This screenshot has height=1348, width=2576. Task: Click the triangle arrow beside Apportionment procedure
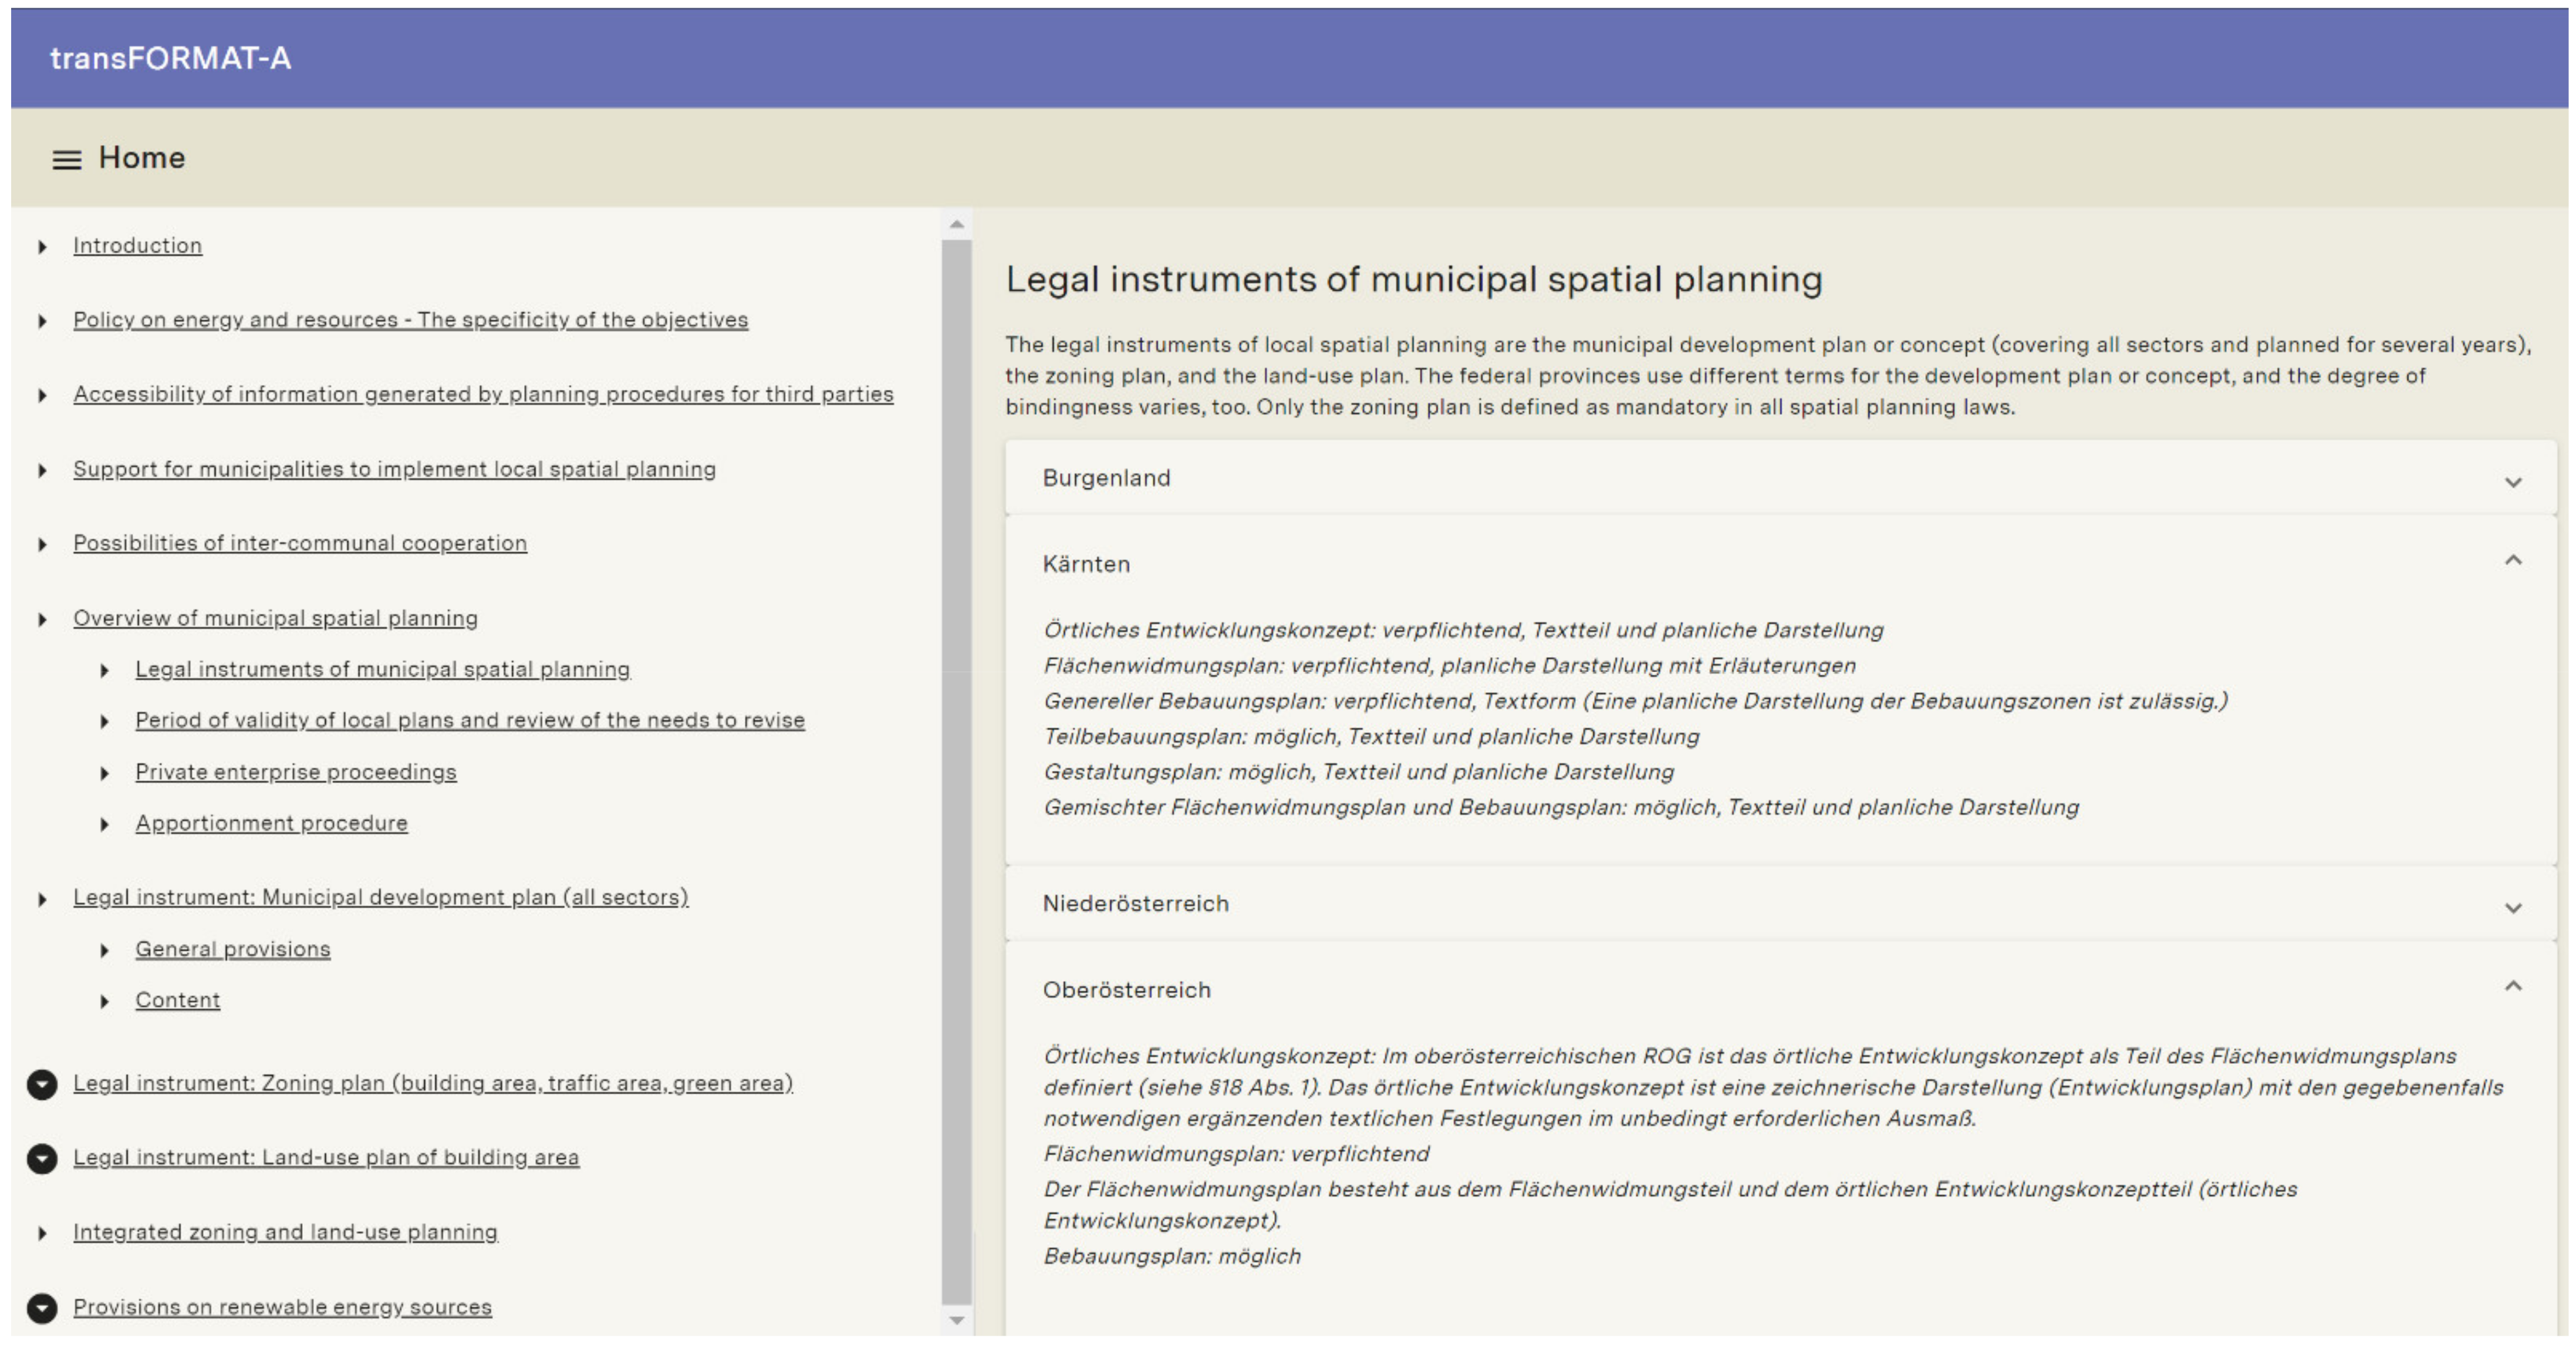[x=104, y=824]
